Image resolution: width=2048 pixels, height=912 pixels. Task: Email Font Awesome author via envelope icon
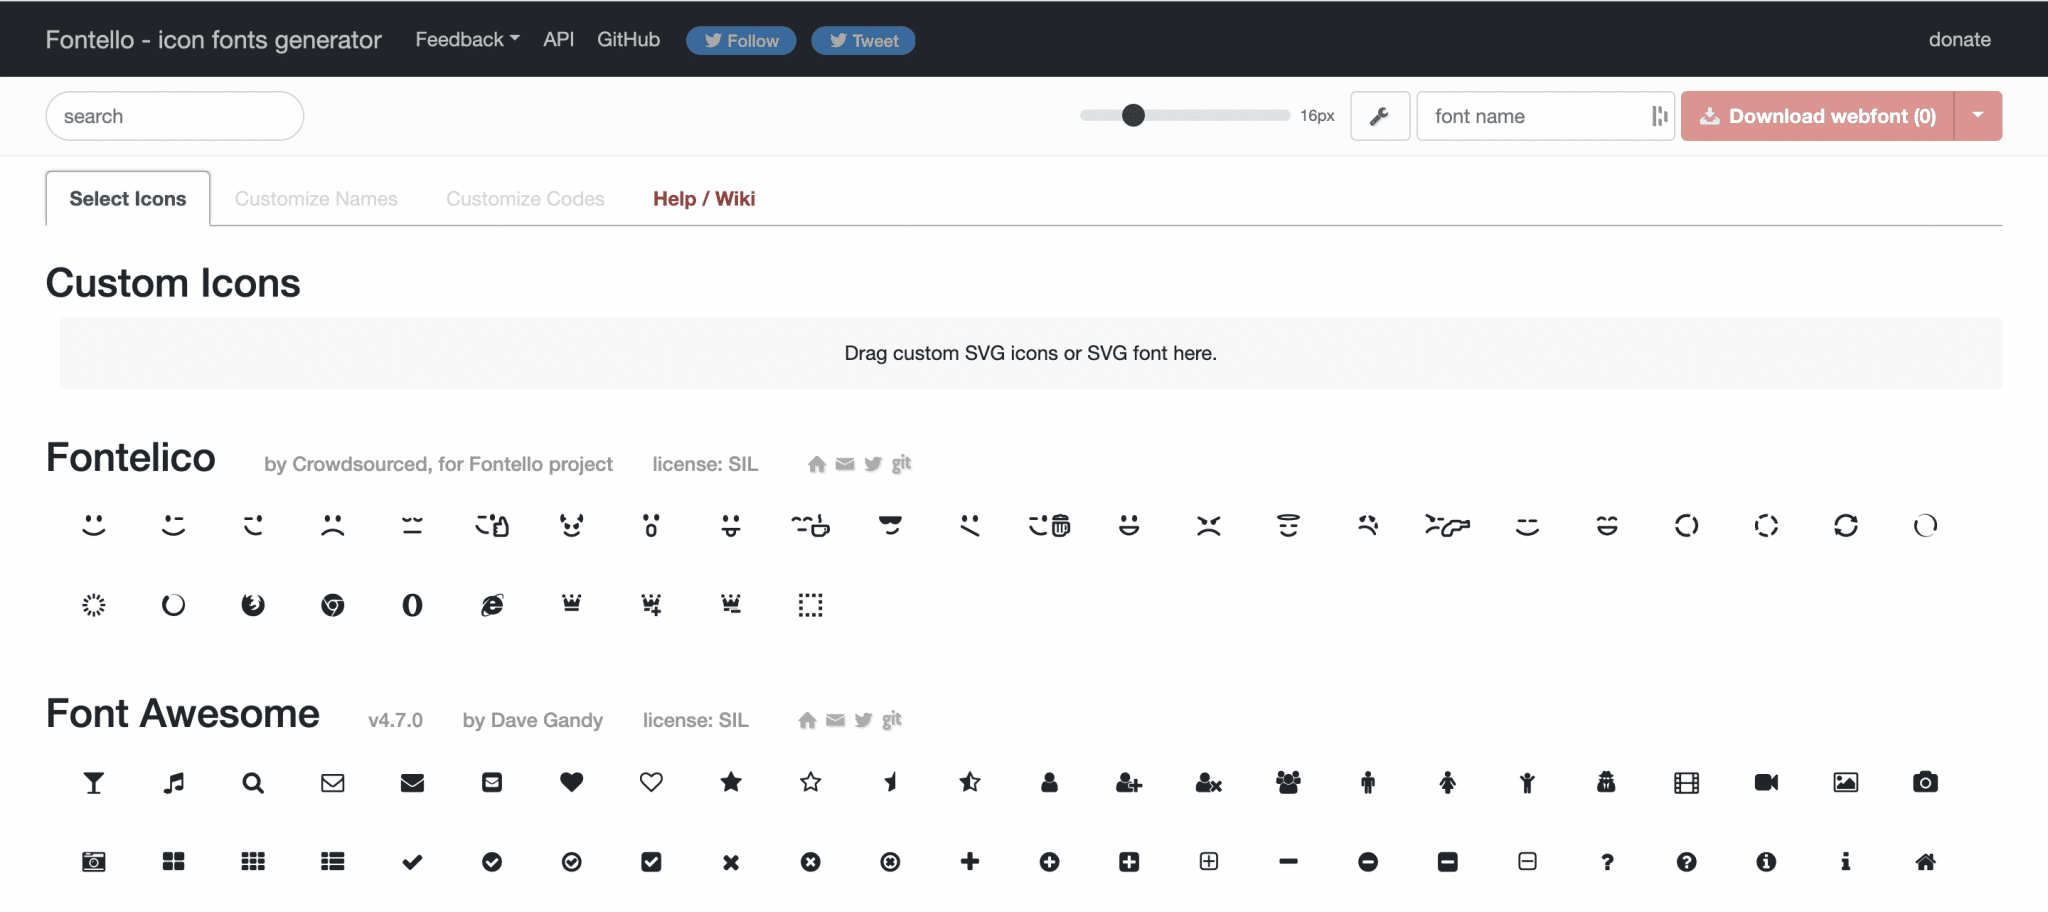(x=836, y=720)
